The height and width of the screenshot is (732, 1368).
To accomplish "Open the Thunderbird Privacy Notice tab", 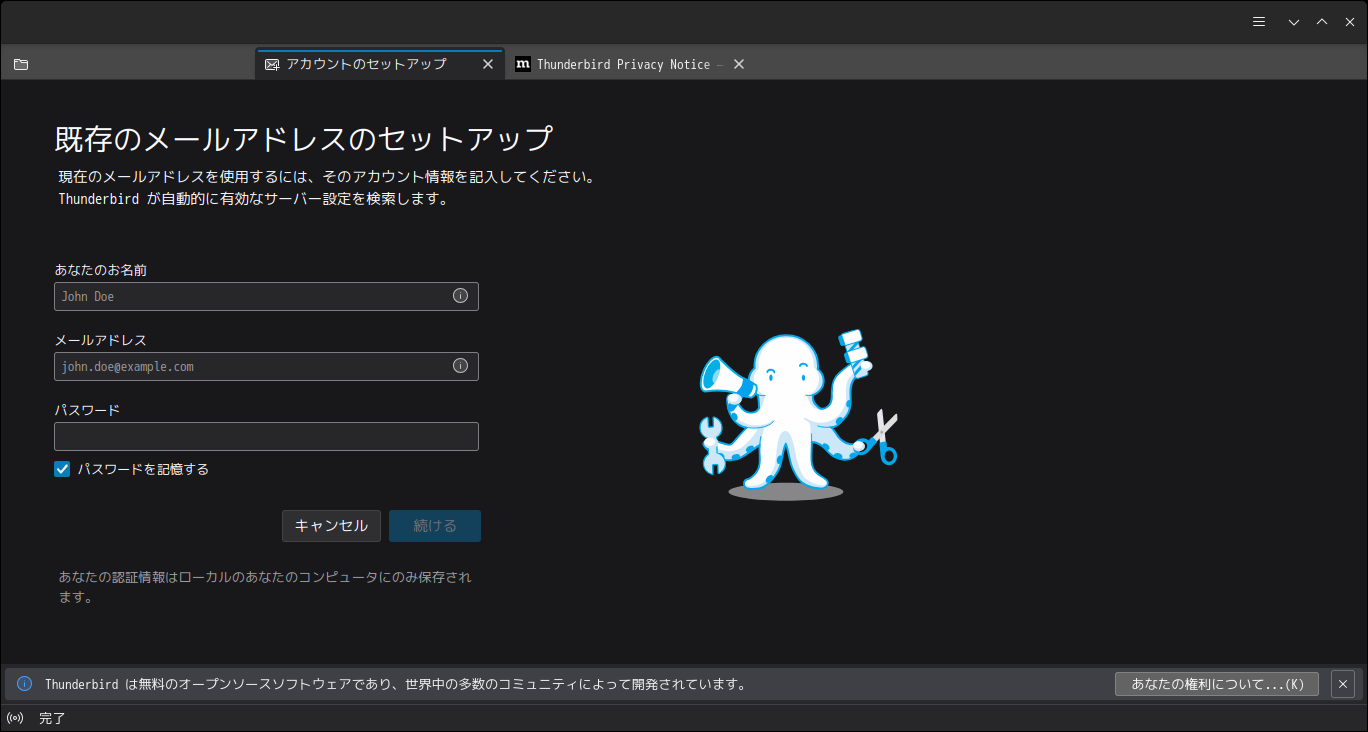I will point(620,63).
